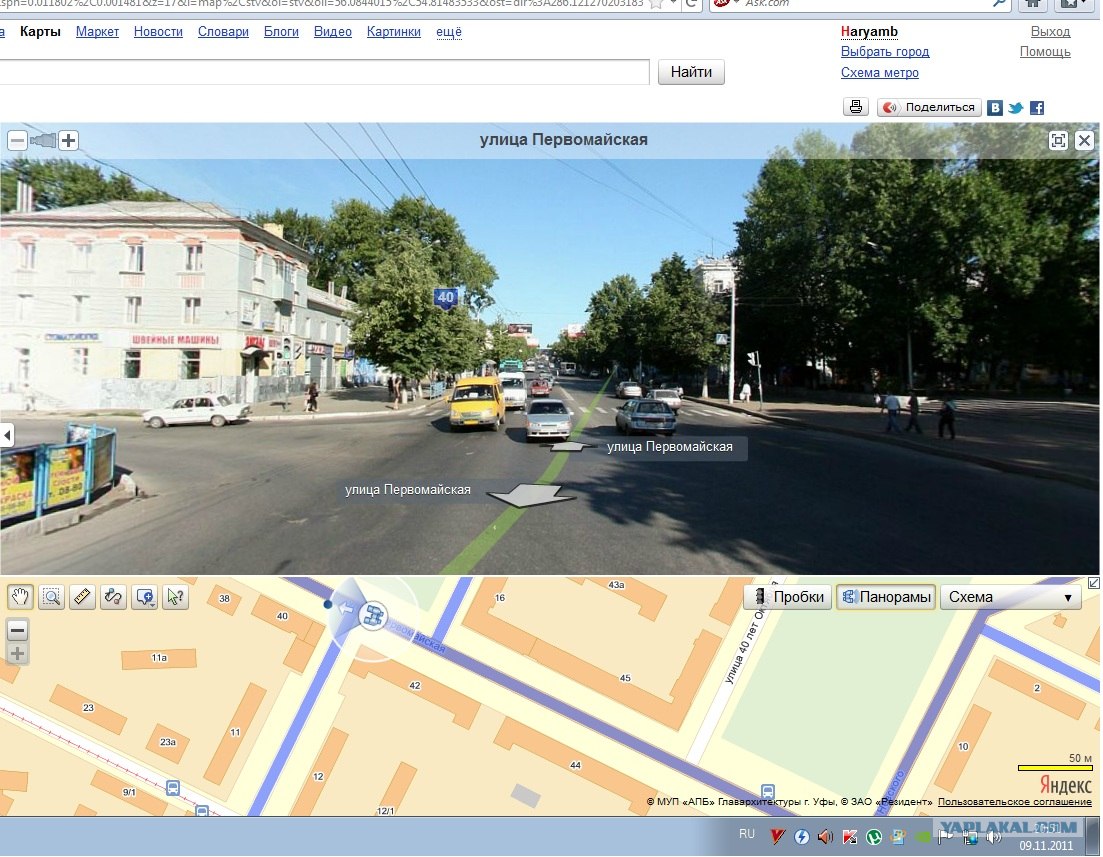Zoom out the panorama view
The height and width of the screenshot is (857, 1103).
pos(18,141)
